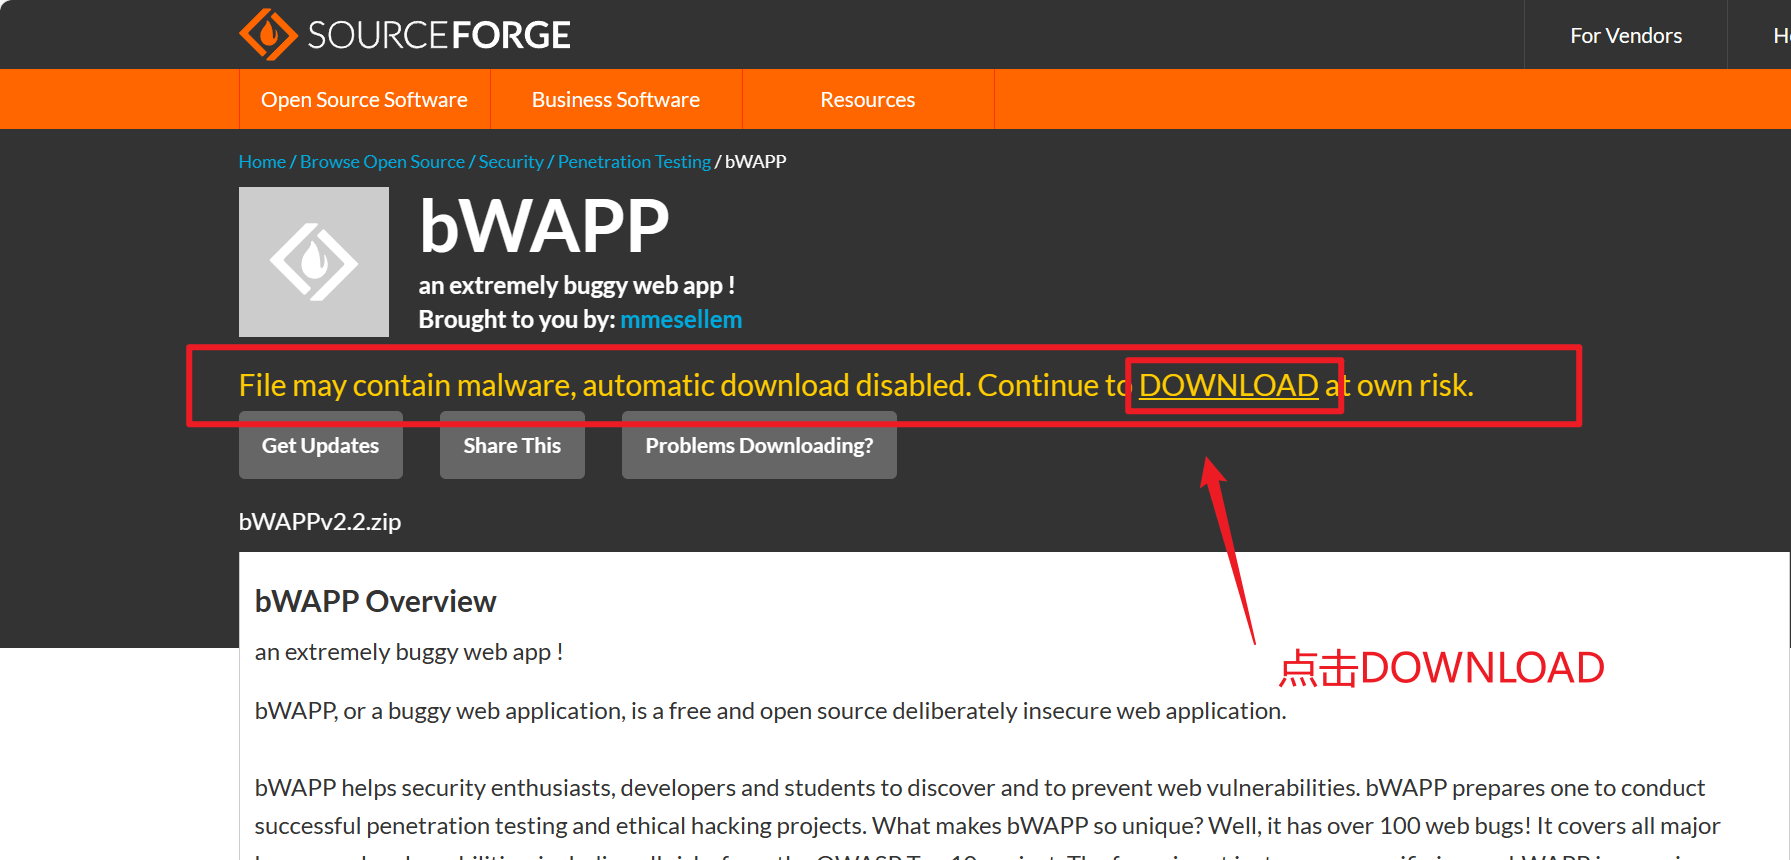Open the Penetration Testing breadcrumb link
The image size is (1791, 860).
point(634,162)
